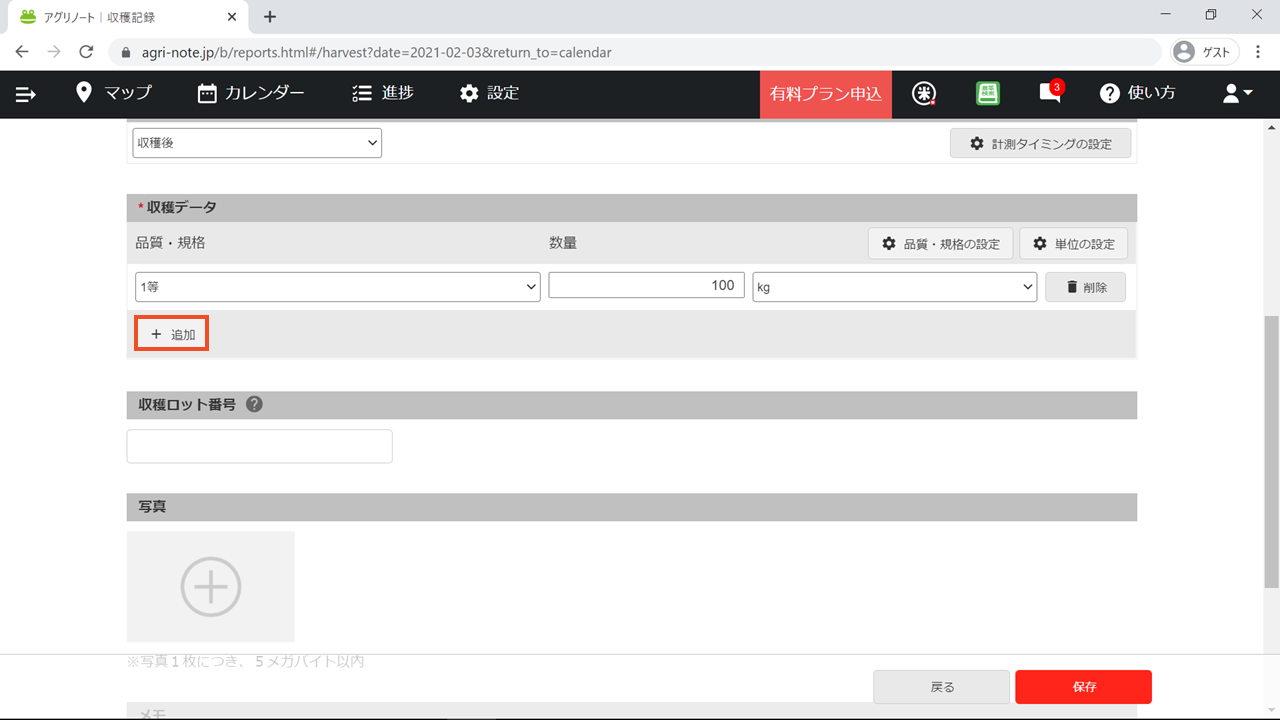Viewport: 1280px width, 720px height.
Task: Click the quantity field showing 100
Action: [x=647, y=286]
